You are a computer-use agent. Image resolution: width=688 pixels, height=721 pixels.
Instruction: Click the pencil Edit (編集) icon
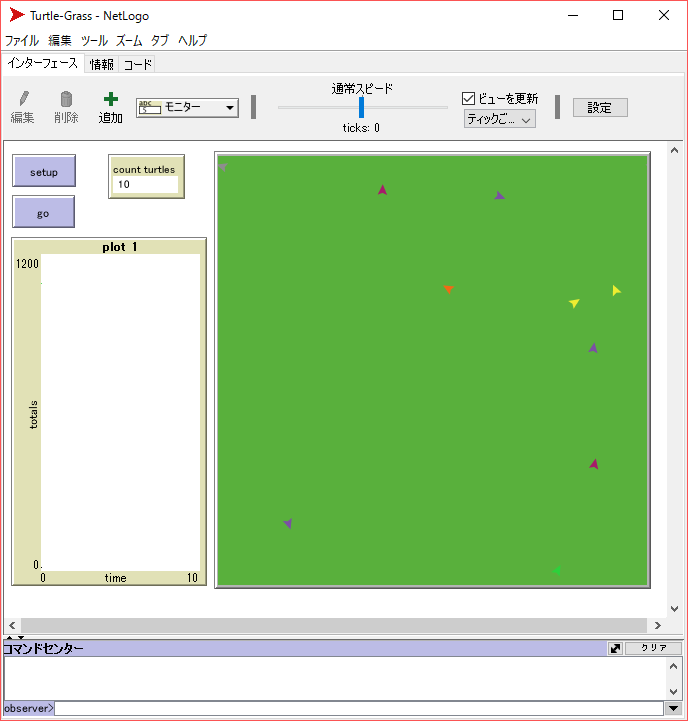[23, 99]
